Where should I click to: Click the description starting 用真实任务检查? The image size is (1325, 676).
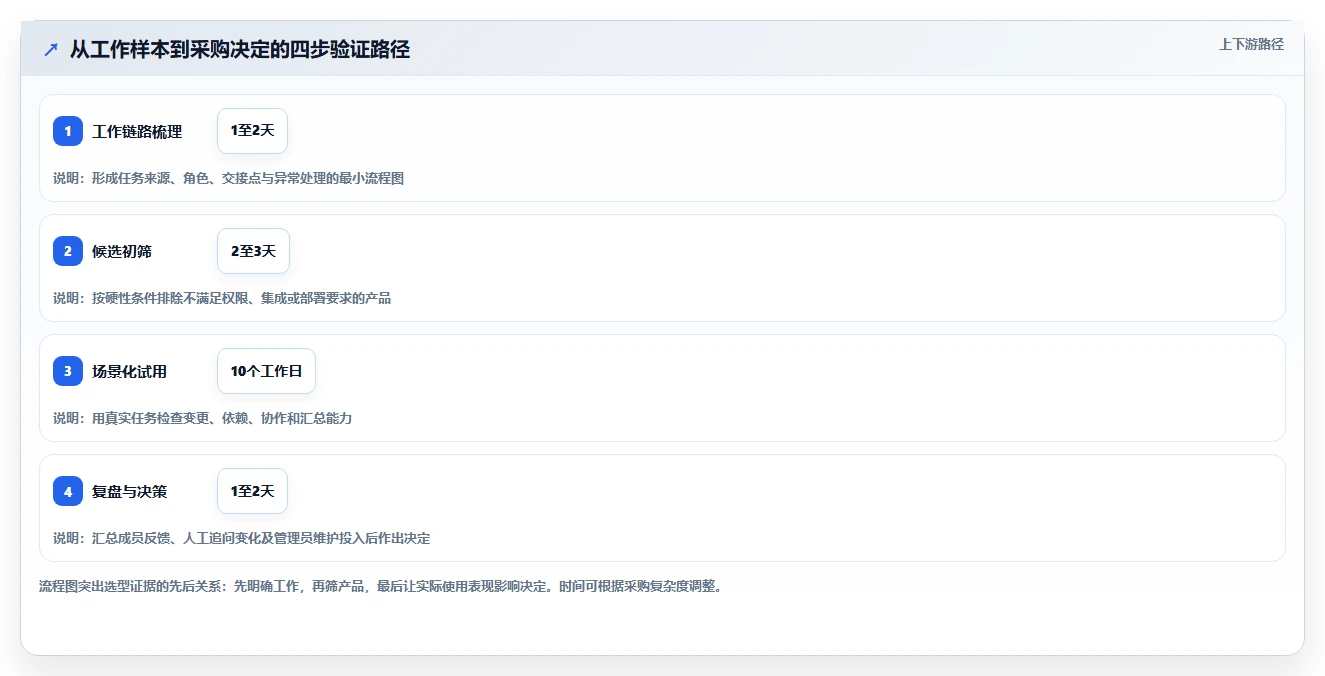coord(202,418)
